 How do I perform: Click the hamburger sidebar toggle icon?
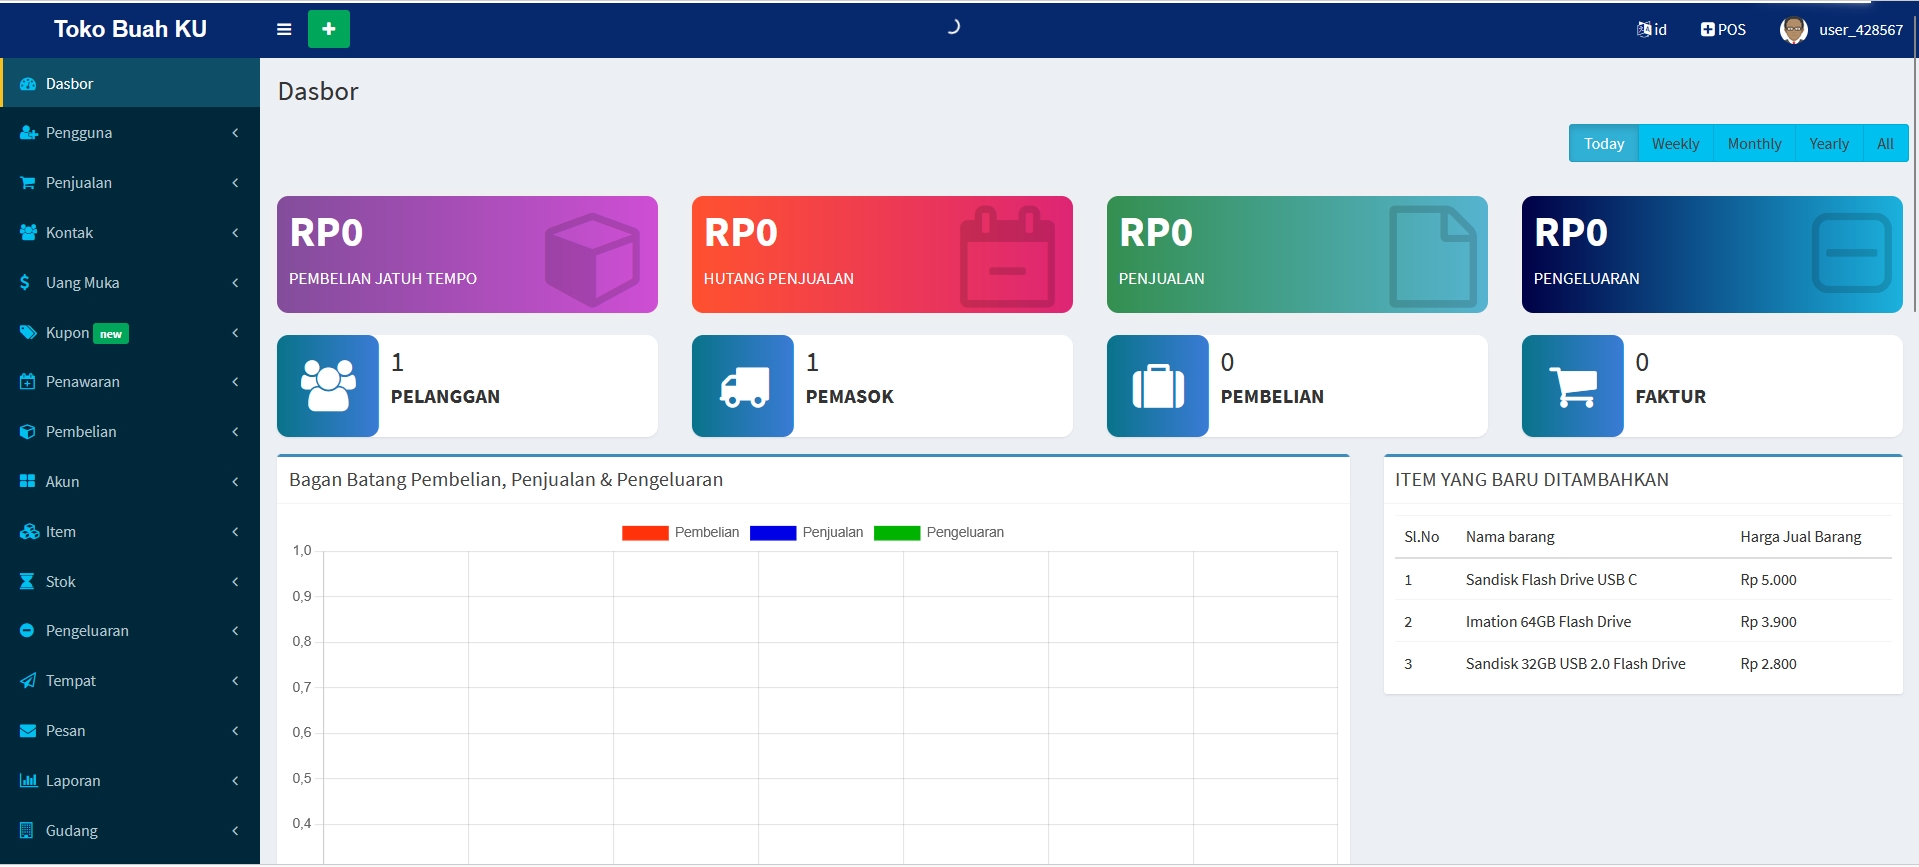pyautogui.click(x=284, y=30)
